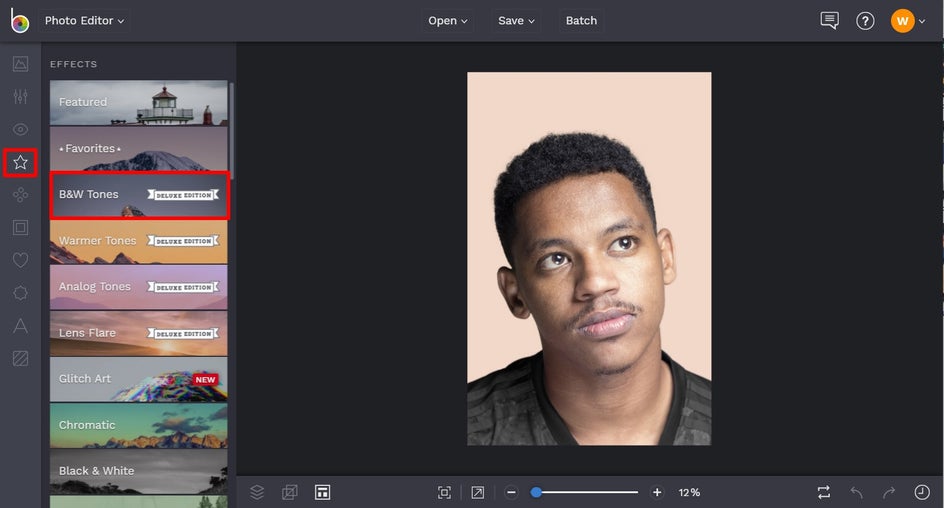This screenshot has width=944, height=508.
Task: Click the resize canvas arrow icon
Action: [x=477, y=492]
